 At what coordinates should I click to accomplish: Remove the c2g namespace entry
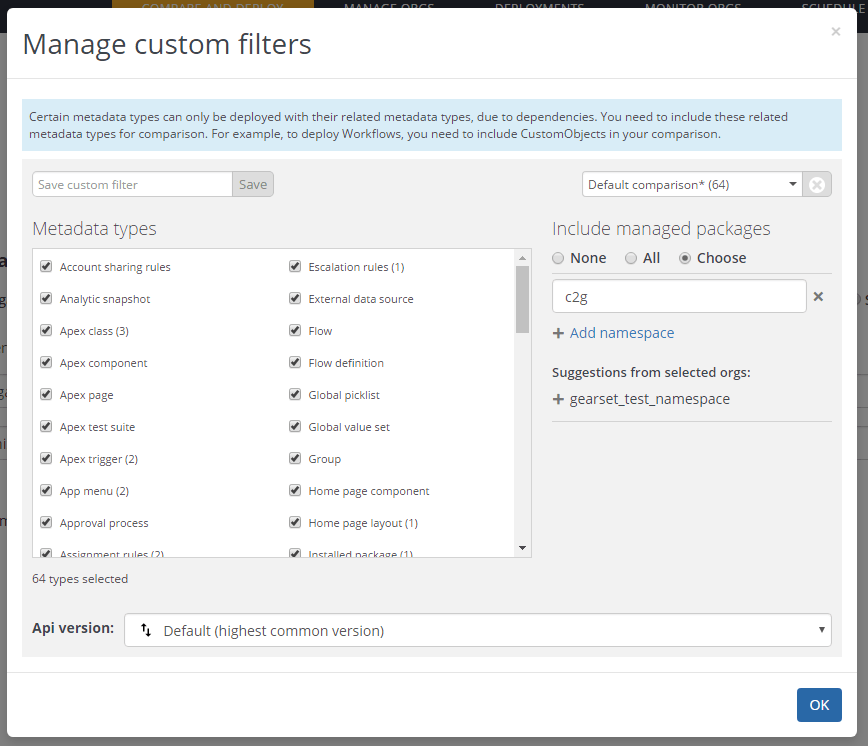pyautogui.click(x=817, y=297)
